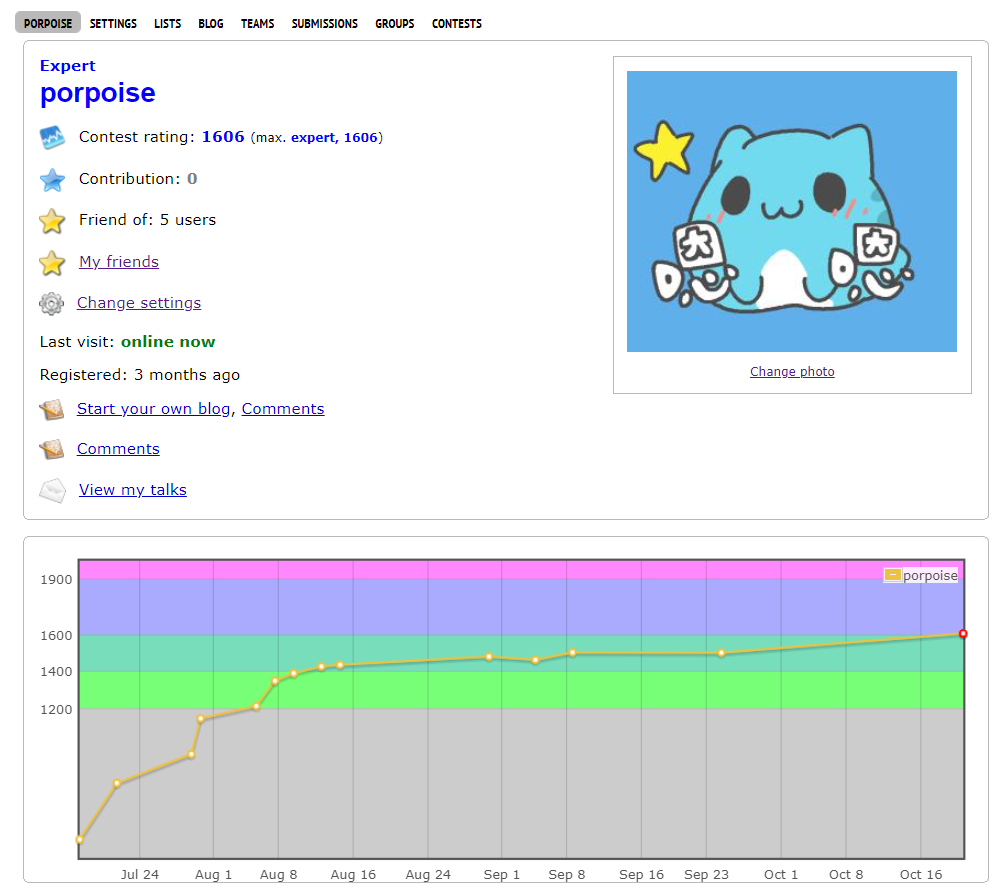The image size is (998, 896).
Task: Click the gear icon beside Change settings
Action: pos(52,304)
